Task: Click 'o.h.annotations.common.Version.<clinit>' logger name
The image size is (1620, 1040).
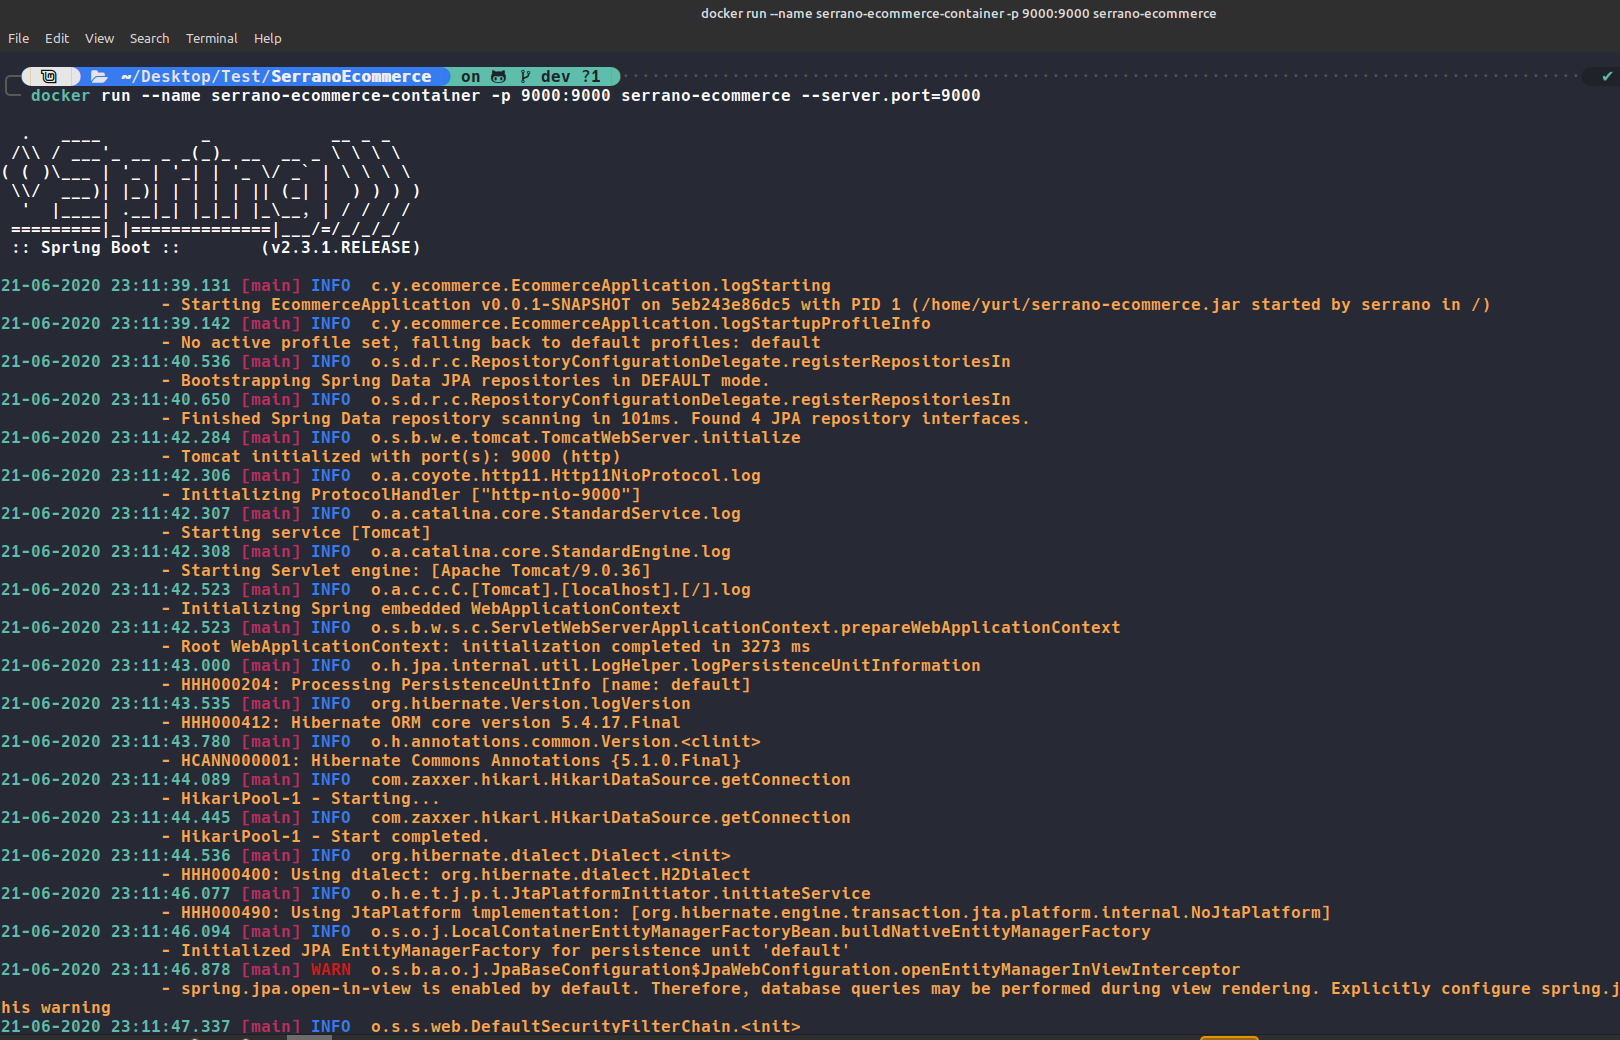Action: (566, 741)
